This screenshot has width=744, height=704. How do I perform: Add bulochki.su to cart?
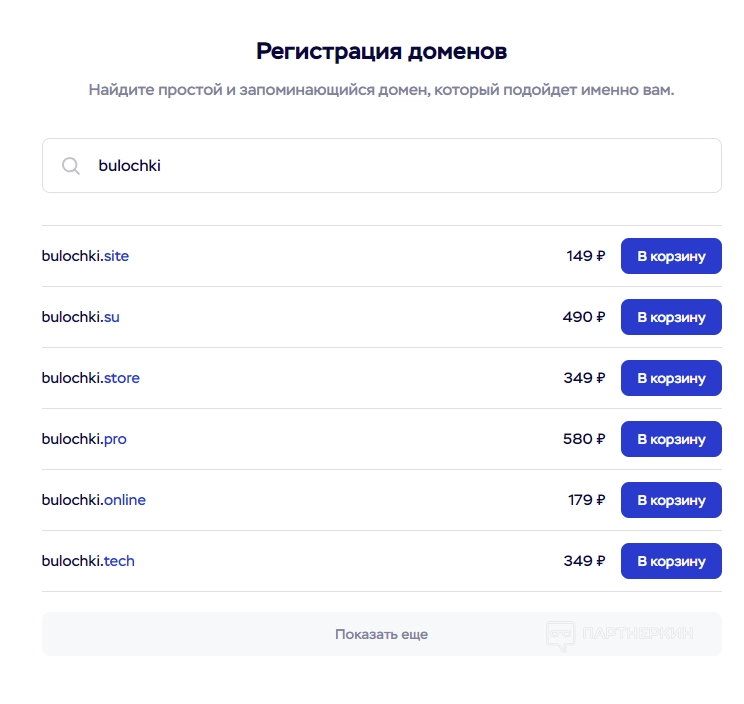(x=670, y=317)
